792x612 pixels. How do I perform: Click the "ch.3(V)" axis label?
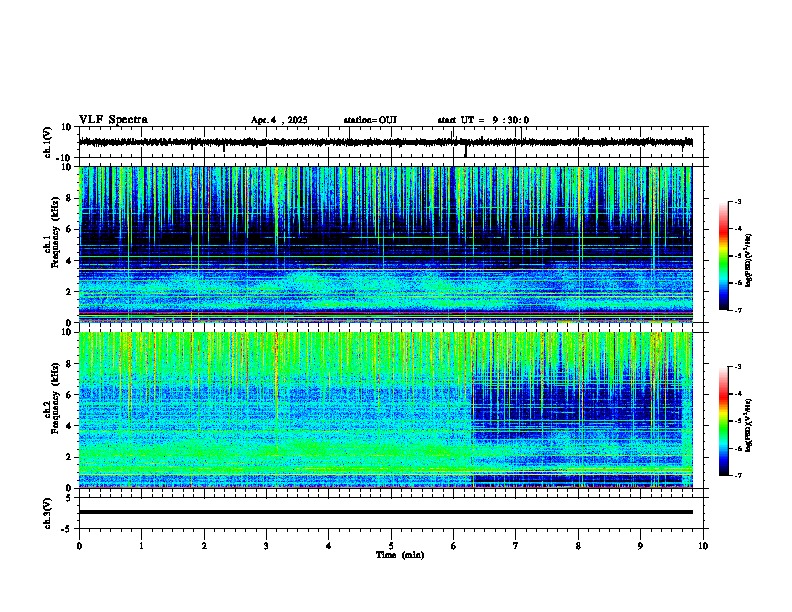point(47,513)
